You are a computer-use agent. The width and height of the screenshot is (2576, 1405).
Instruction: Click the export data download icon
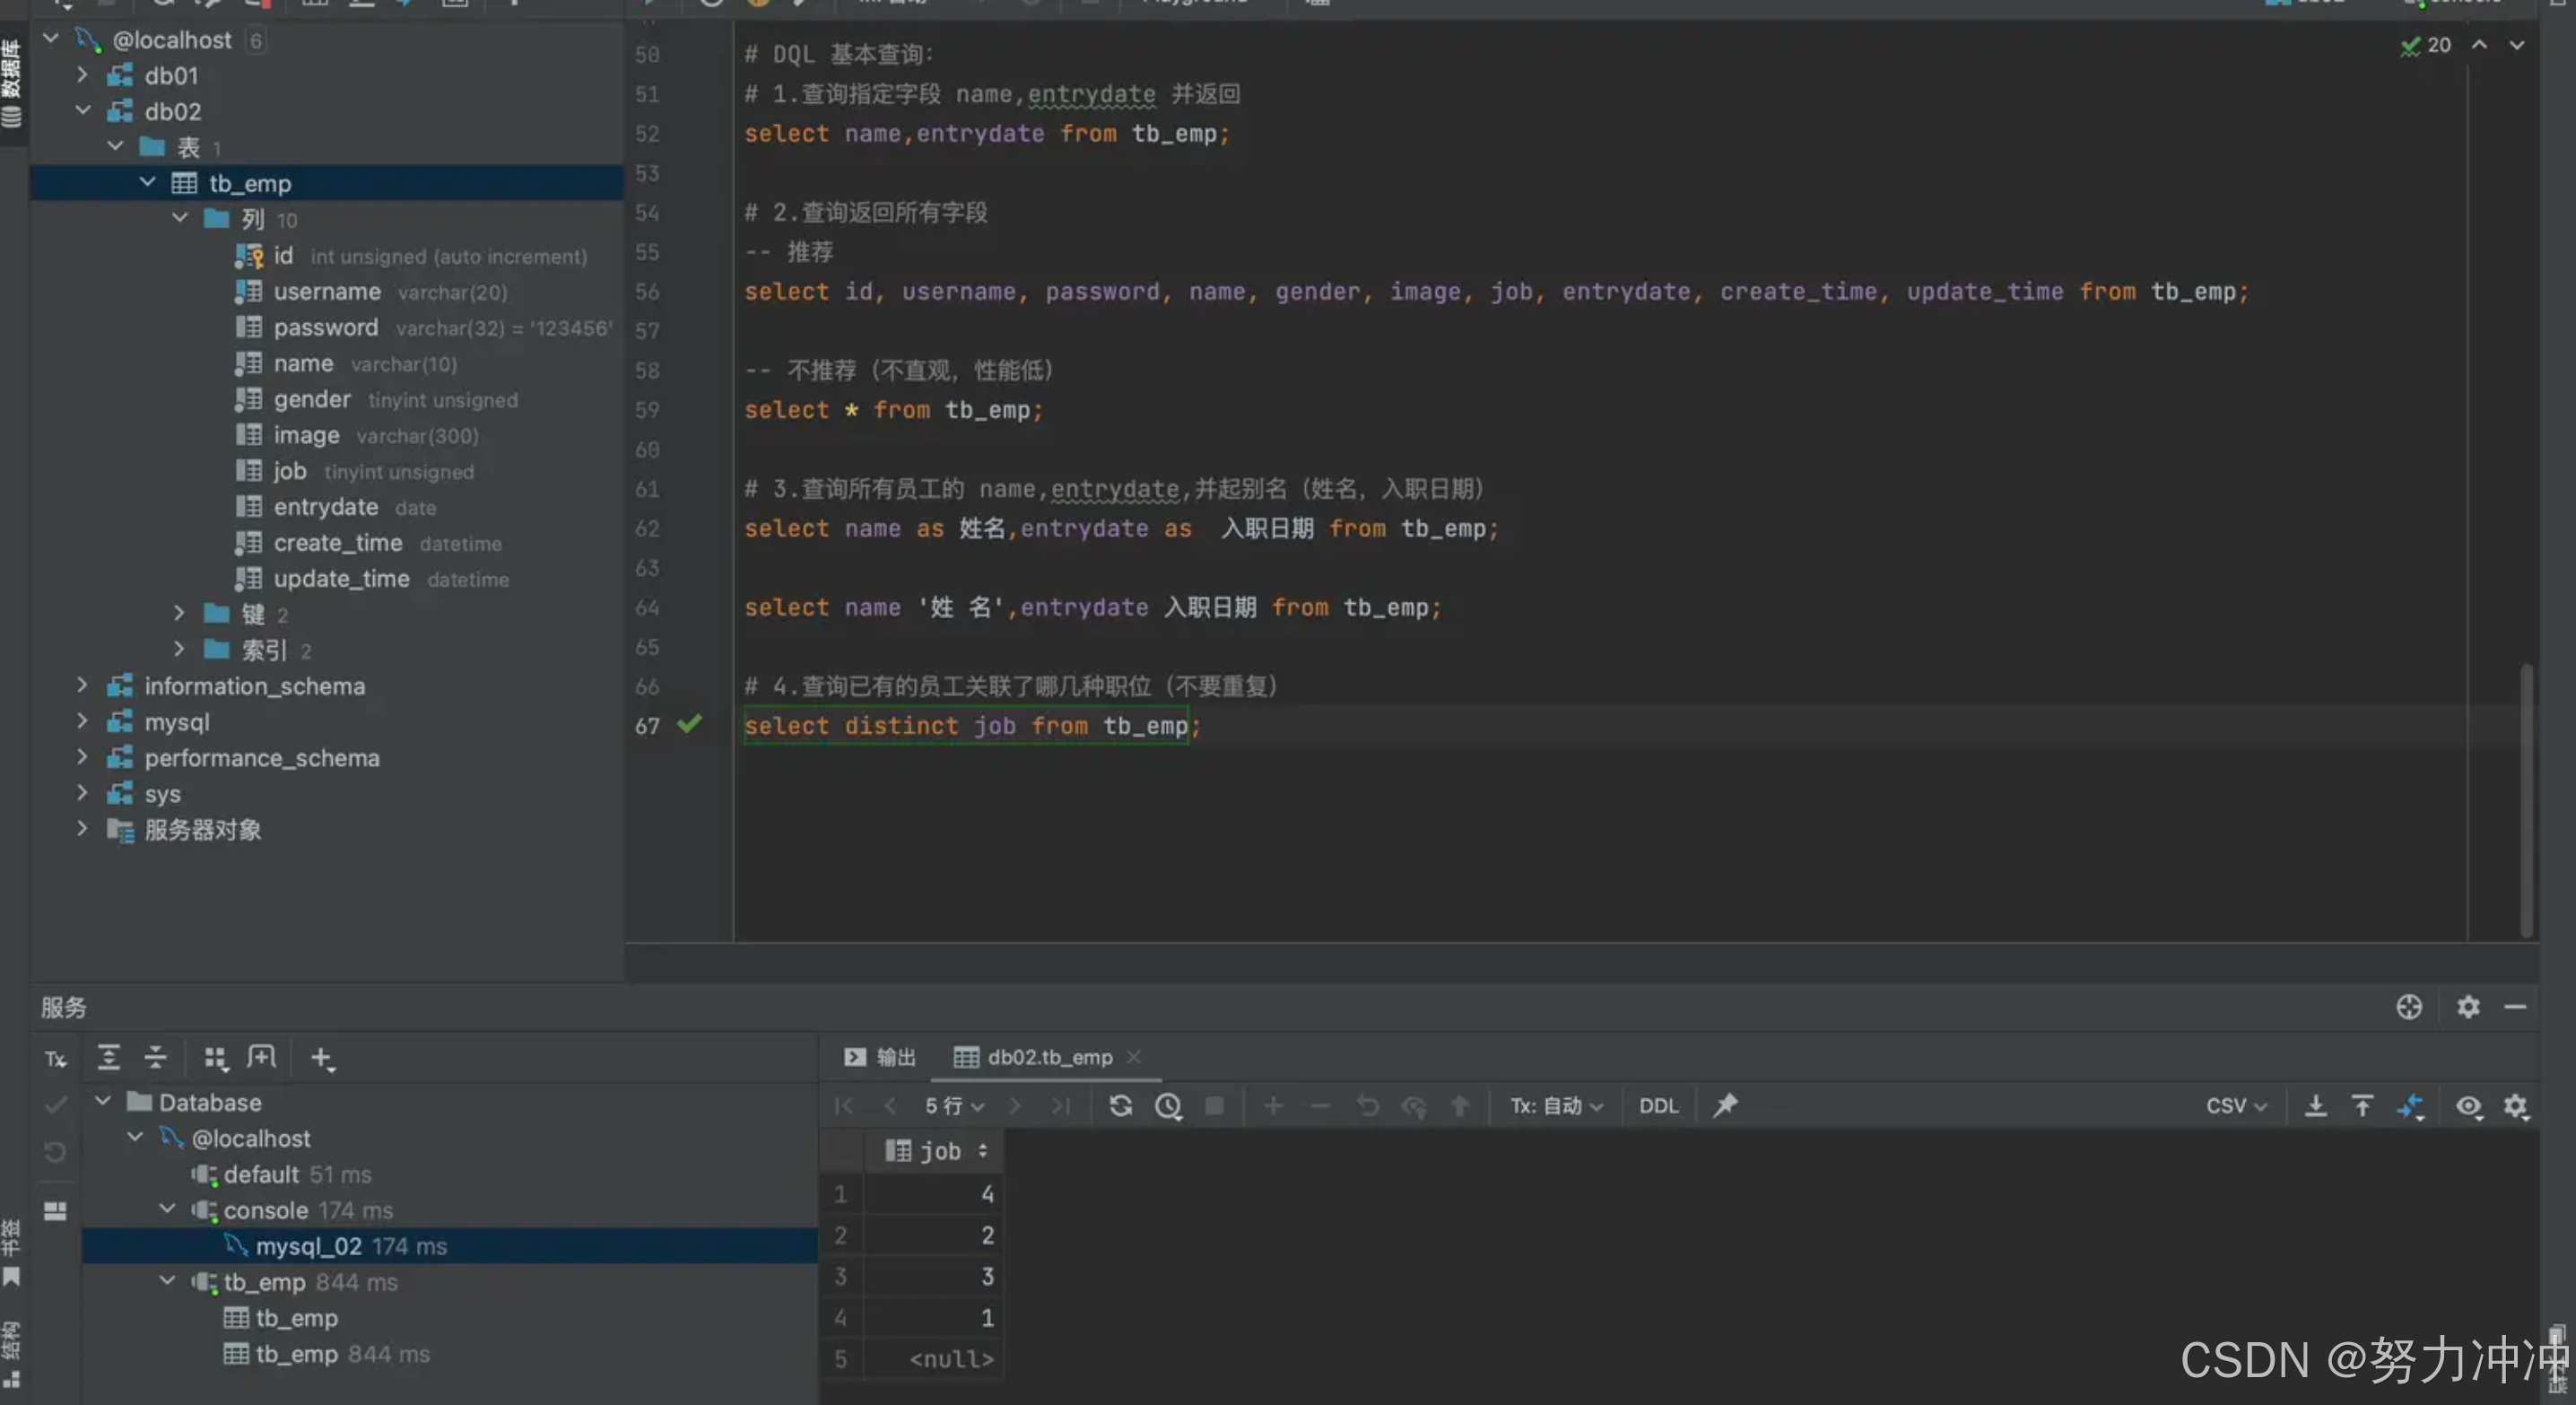pyautogui.click(x=2315, y=1106)
